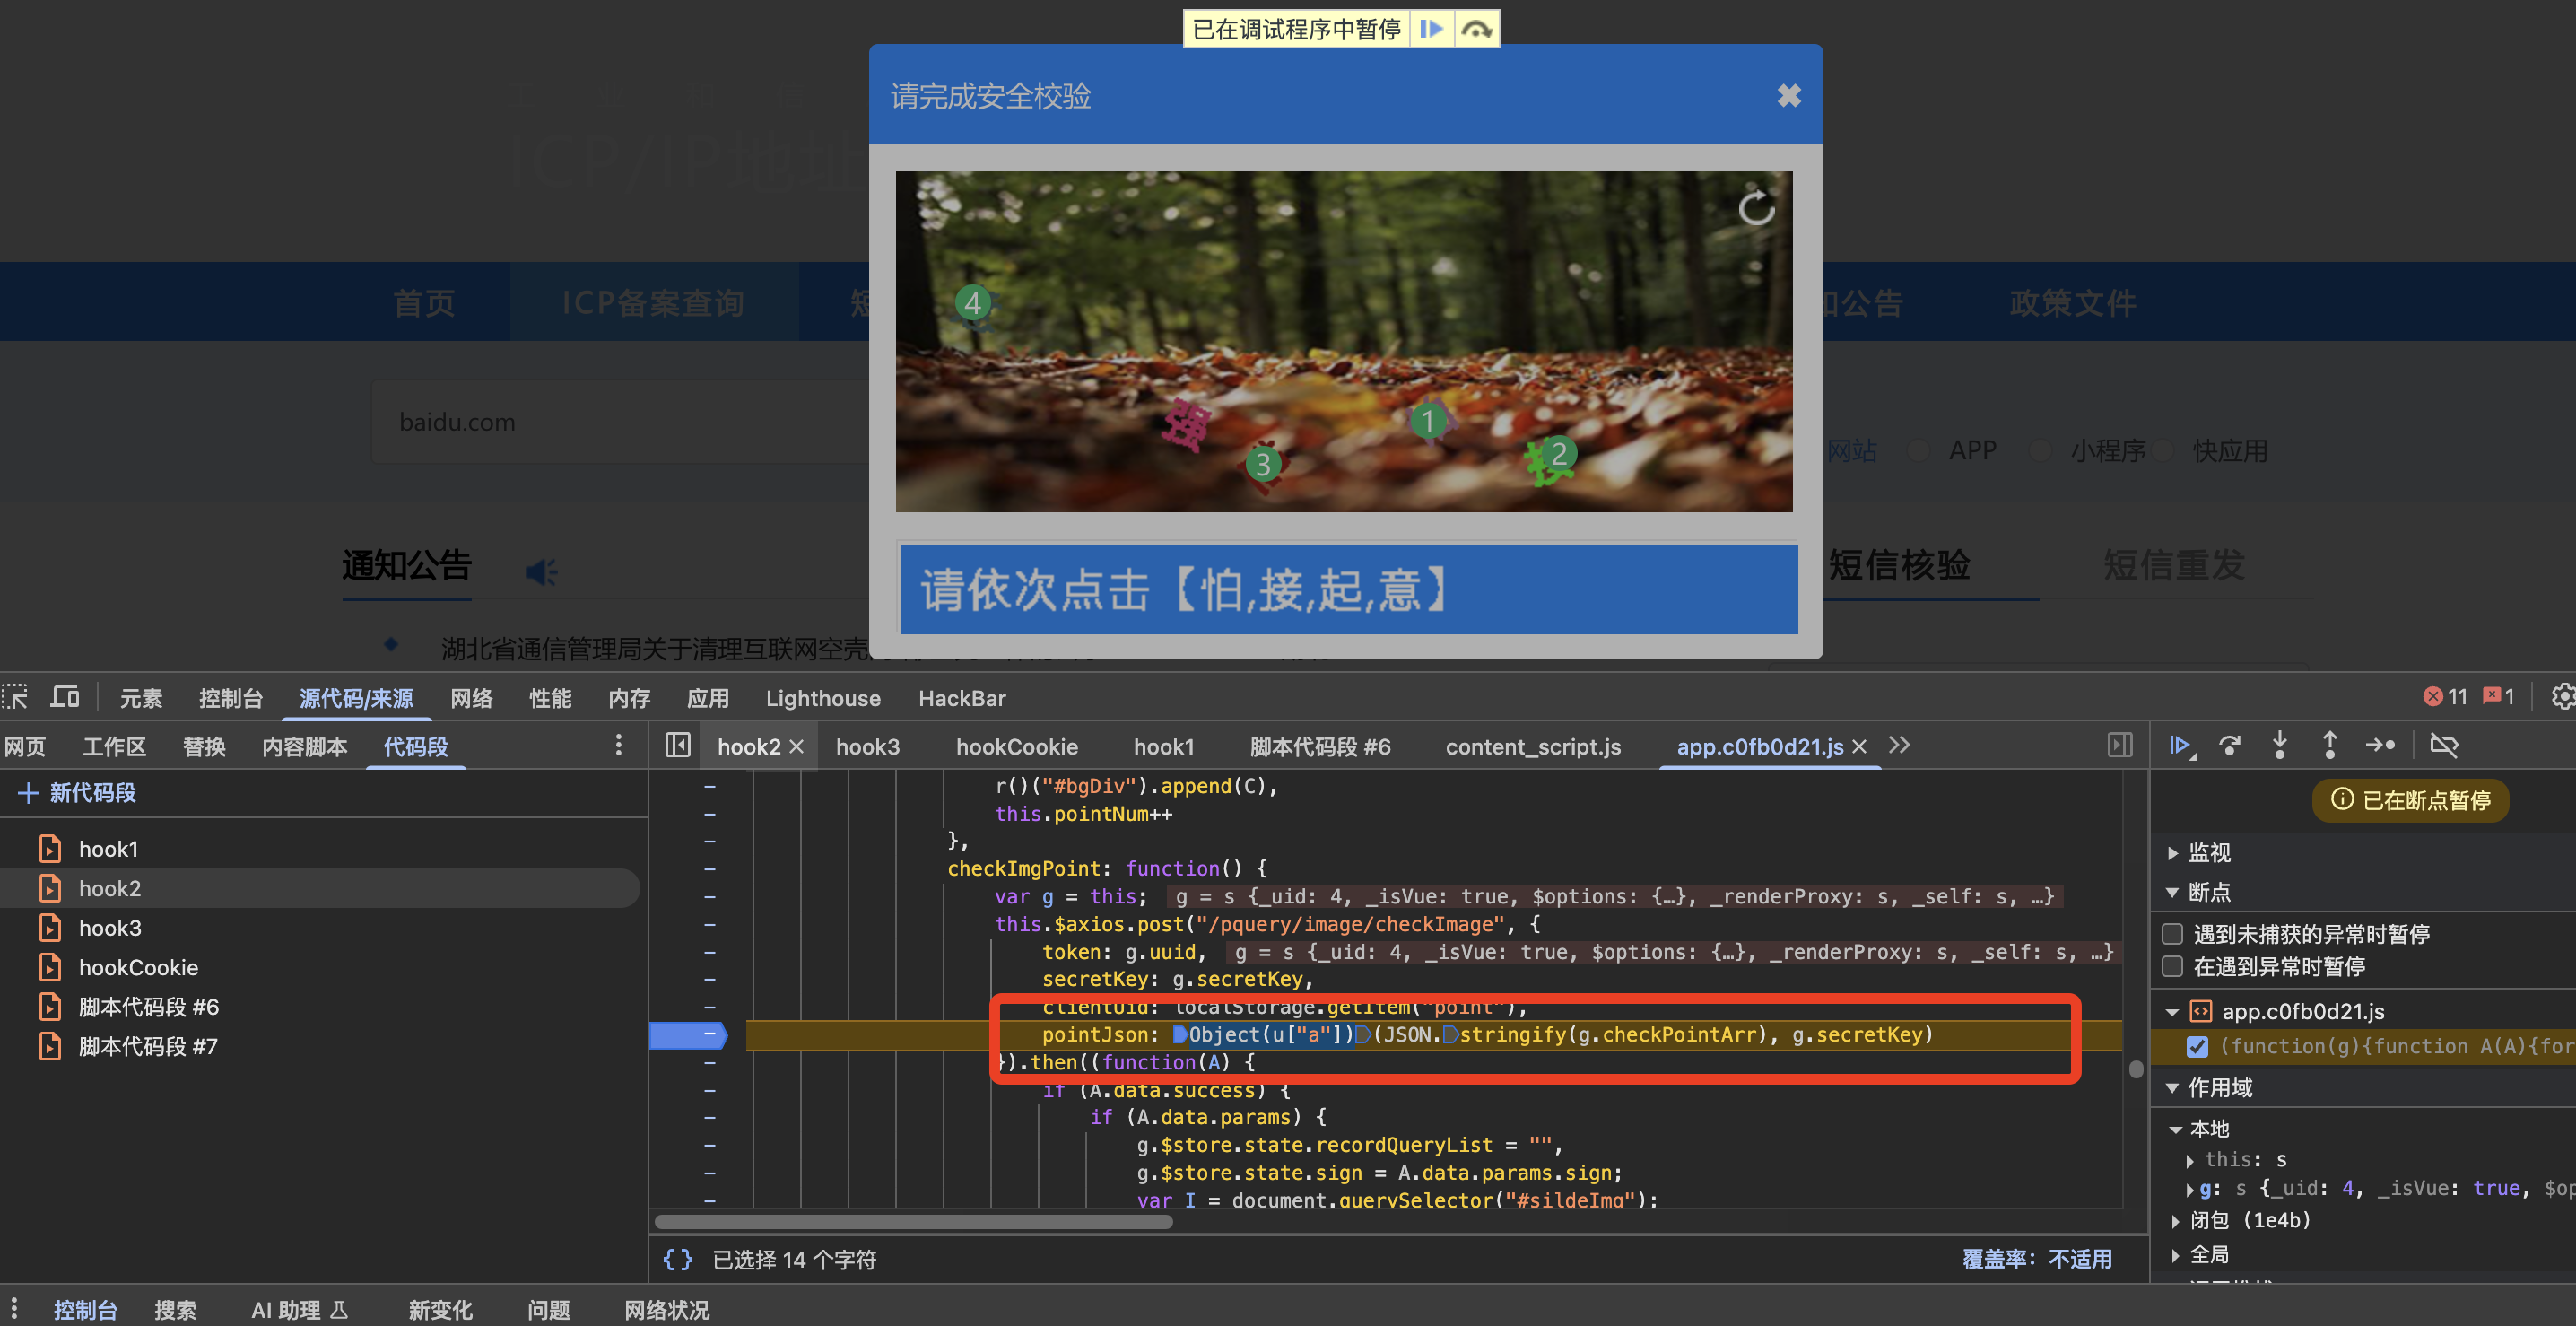Screen dimensions: 2576x1326
Task: Enable pause on uncaught exceptions checkbox
Action: click(2172, 934)
